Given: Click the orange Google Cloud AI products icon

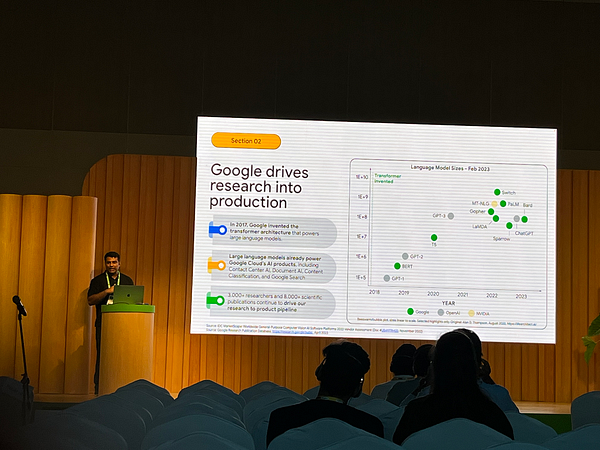Looking at the screenshot, I should [x=216, y=265].
